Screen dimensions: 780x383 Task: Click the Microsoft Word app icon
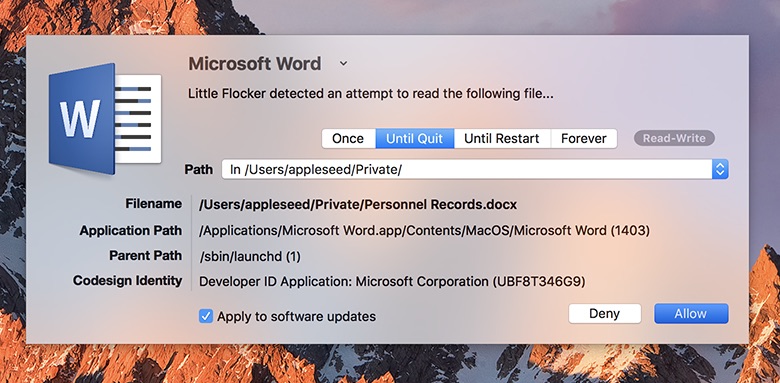coord(105,118)
